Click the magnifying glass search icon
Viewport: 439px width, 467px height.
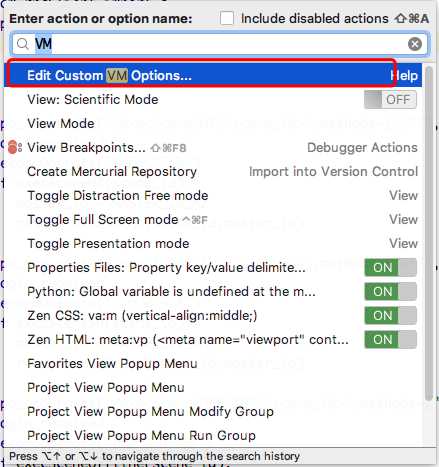coord(23,44)
